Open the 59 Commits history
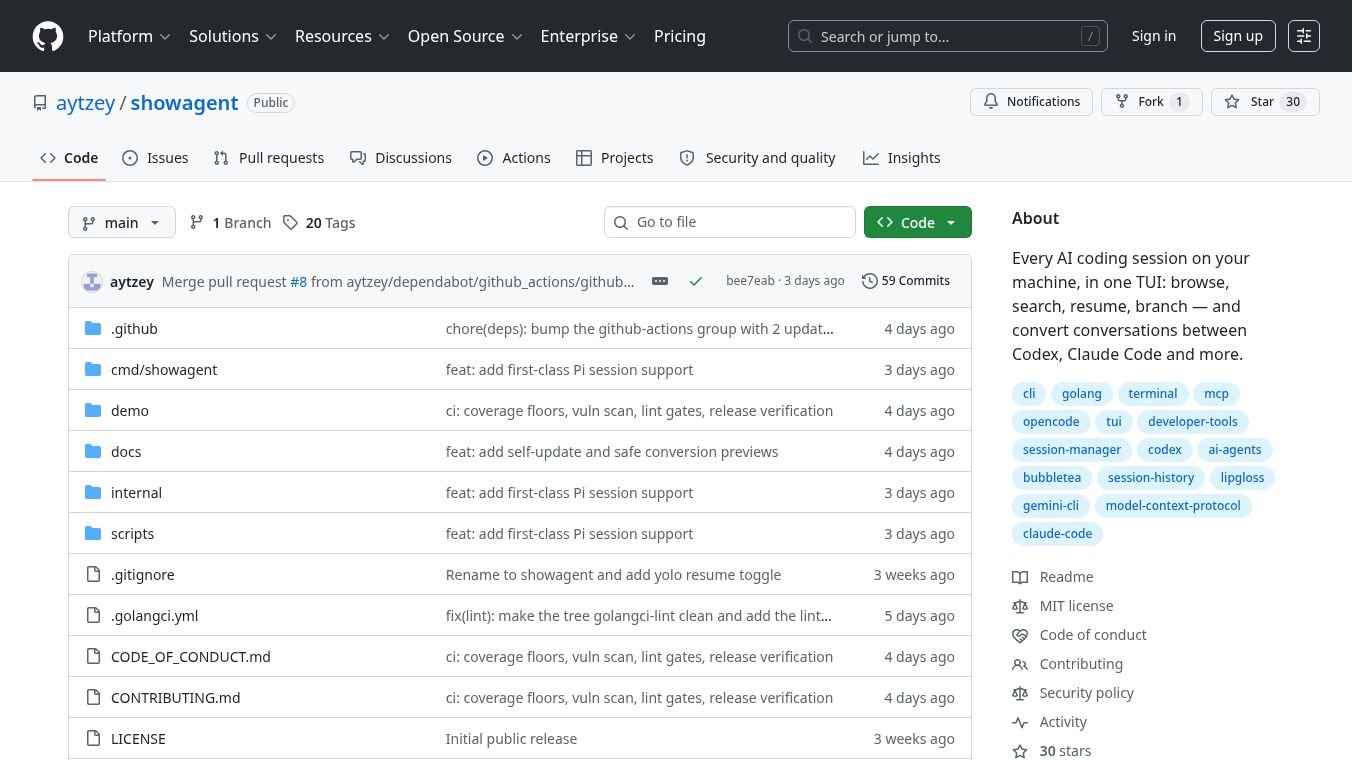The height and width of the screenshot is (760, 1352). pyautogui.click(x=906, y=281)
